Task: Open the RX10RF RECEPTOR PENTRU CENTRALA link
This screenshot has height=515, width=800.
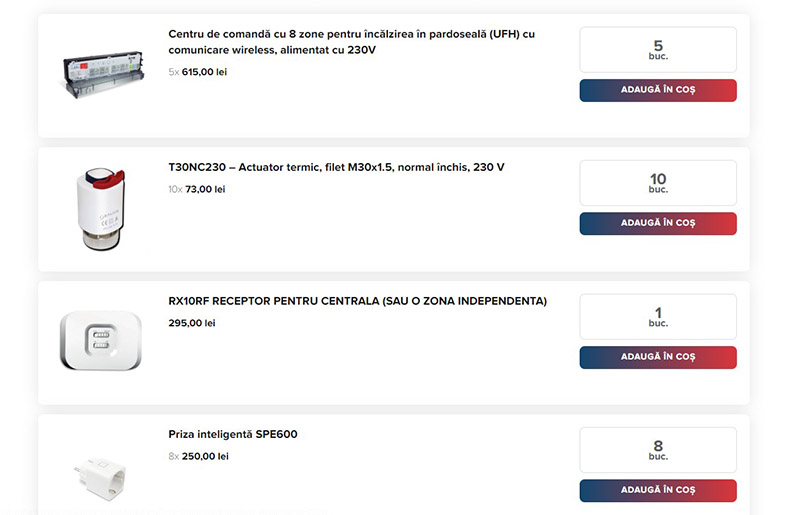Action: (357, 301)
